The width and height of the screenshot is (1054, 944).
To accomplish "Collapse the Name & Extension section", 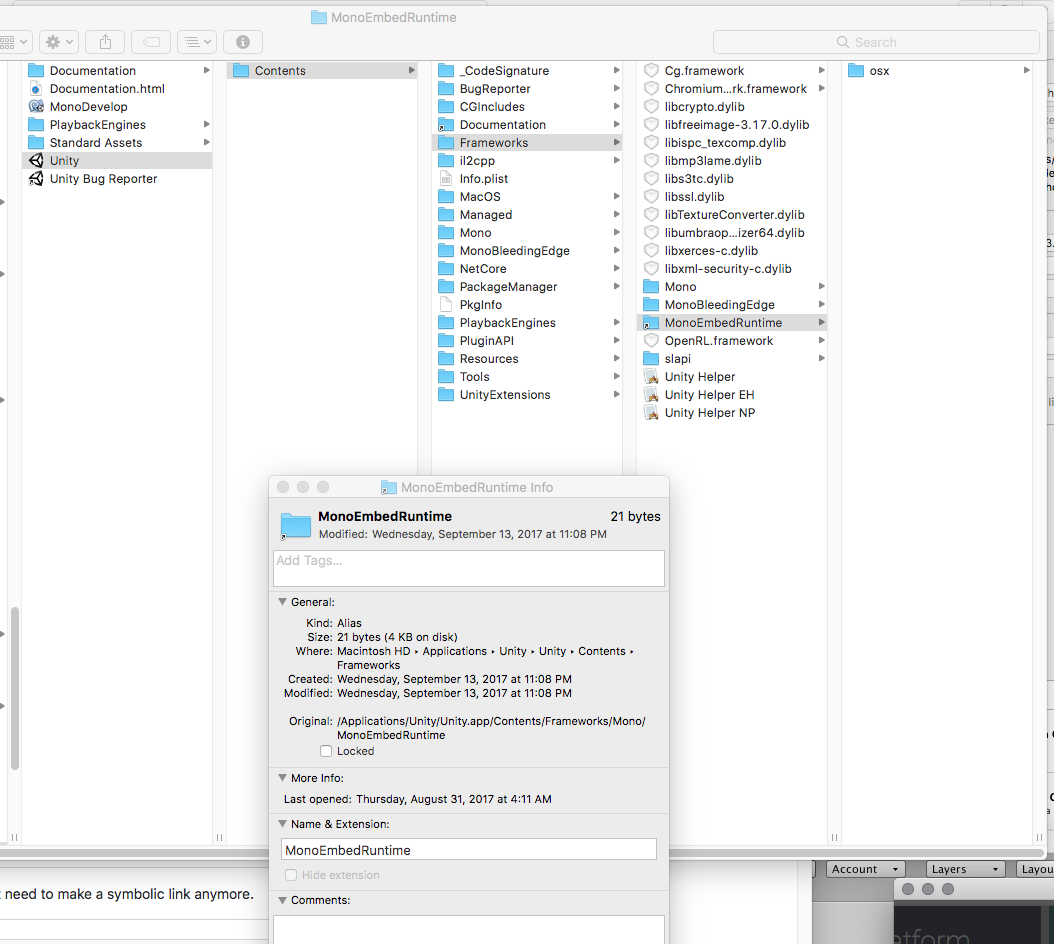I will (283, 824).
